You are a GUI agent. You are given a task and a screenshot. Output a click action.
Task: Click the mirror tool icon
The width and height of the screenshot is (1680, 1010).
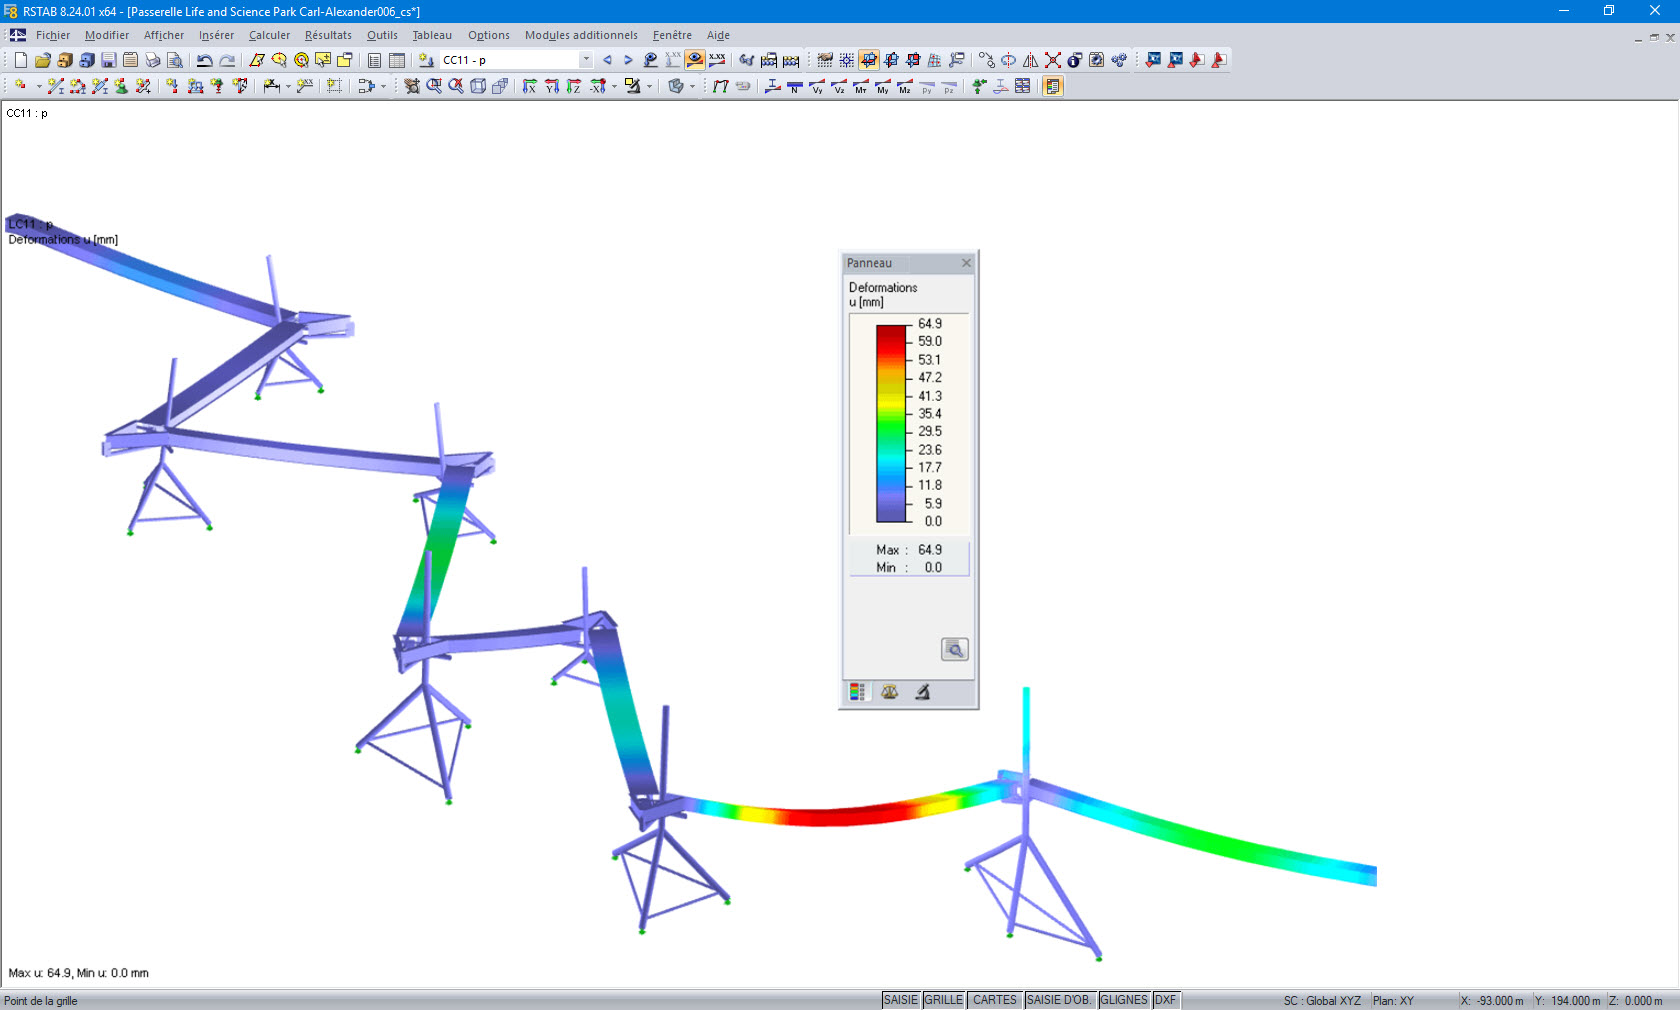pyautogui.click(x=1031, y=60)
